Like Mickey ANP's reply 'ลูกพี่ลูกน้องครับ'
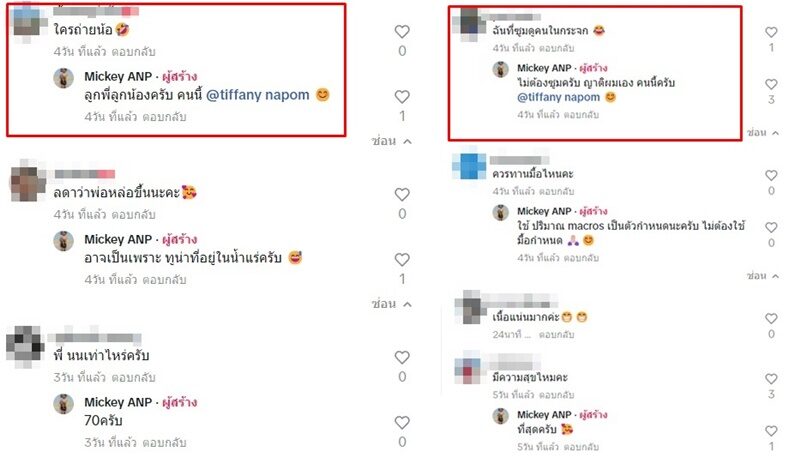This screenshot has width=800, height=457. [402, 97]
